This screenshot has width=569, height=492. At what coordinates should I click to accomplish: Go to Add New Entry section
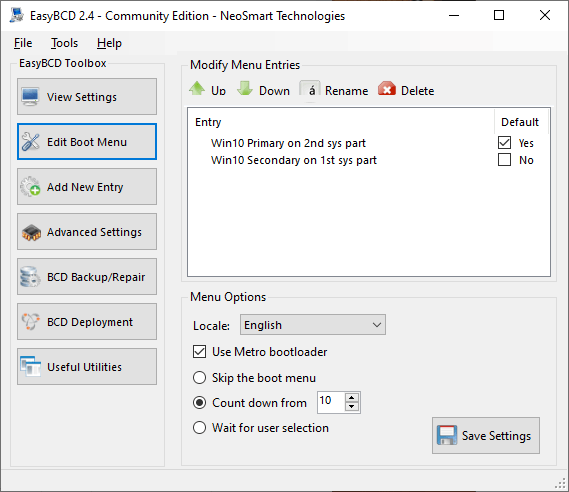click(x=87, y=186)
